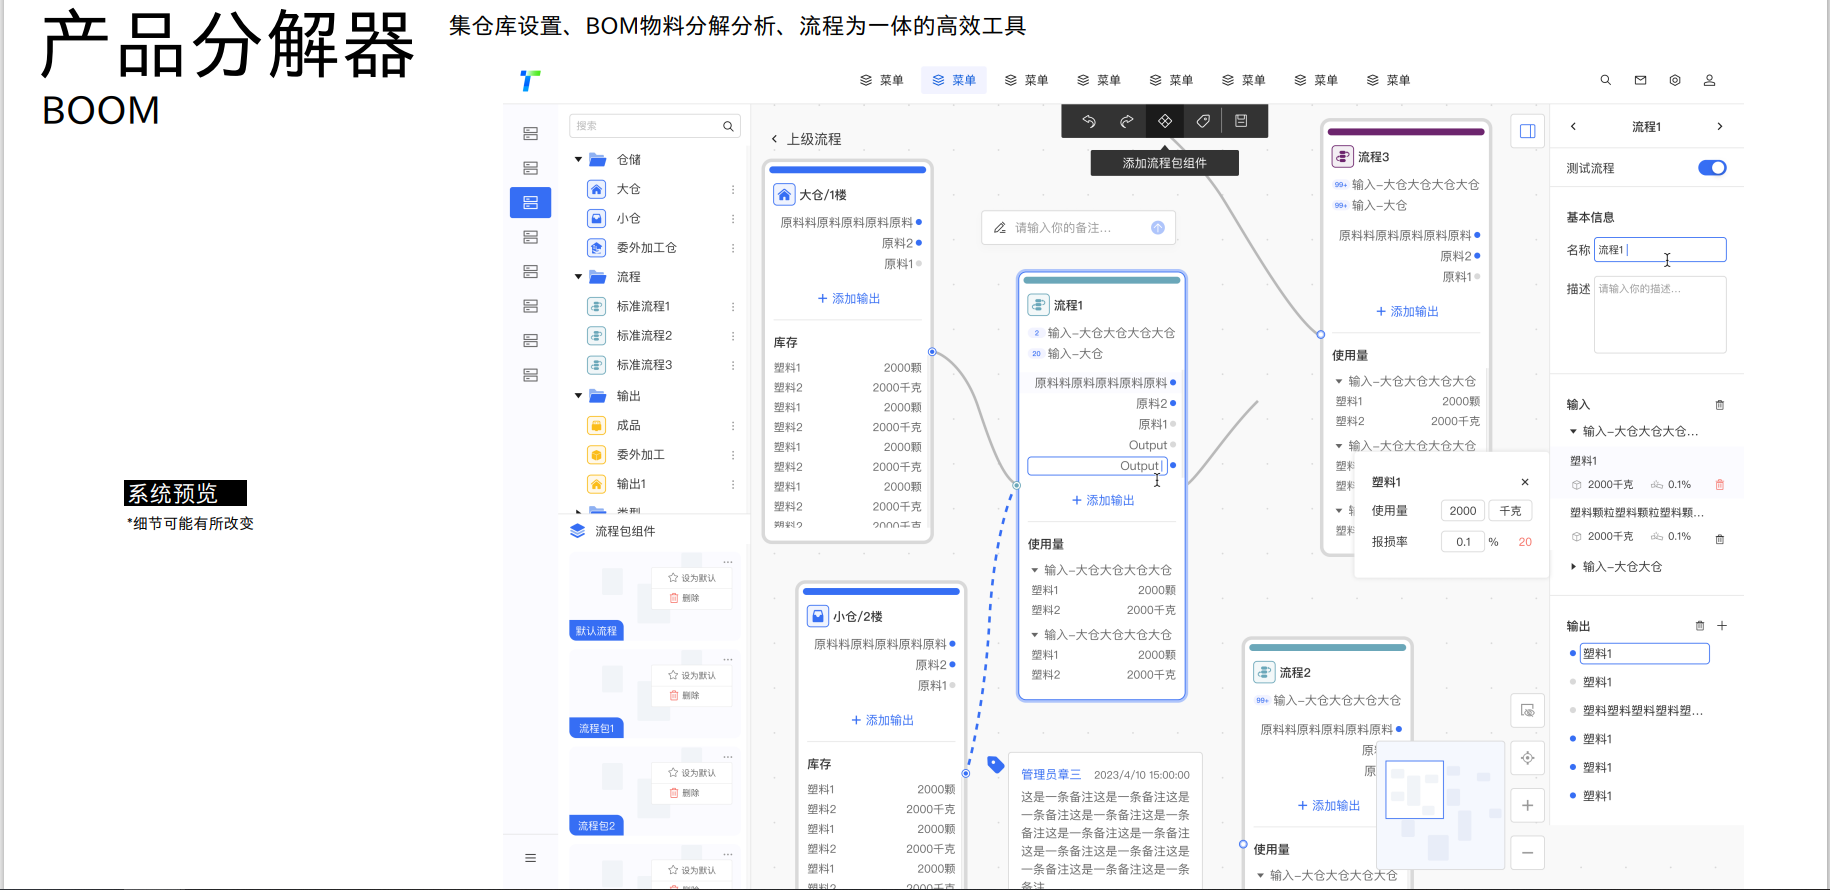
Task: Collapse 输入–大仓大仓大仓… in right panel
Action: (1573, 432)
